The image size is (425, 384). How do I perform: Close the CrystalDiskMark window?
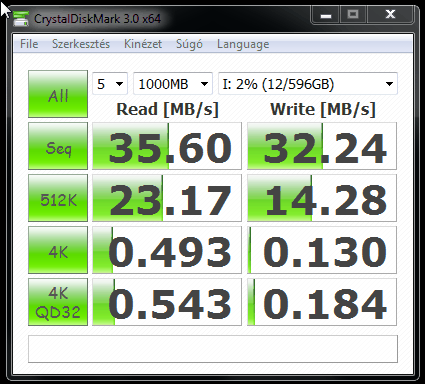point(390,15)
